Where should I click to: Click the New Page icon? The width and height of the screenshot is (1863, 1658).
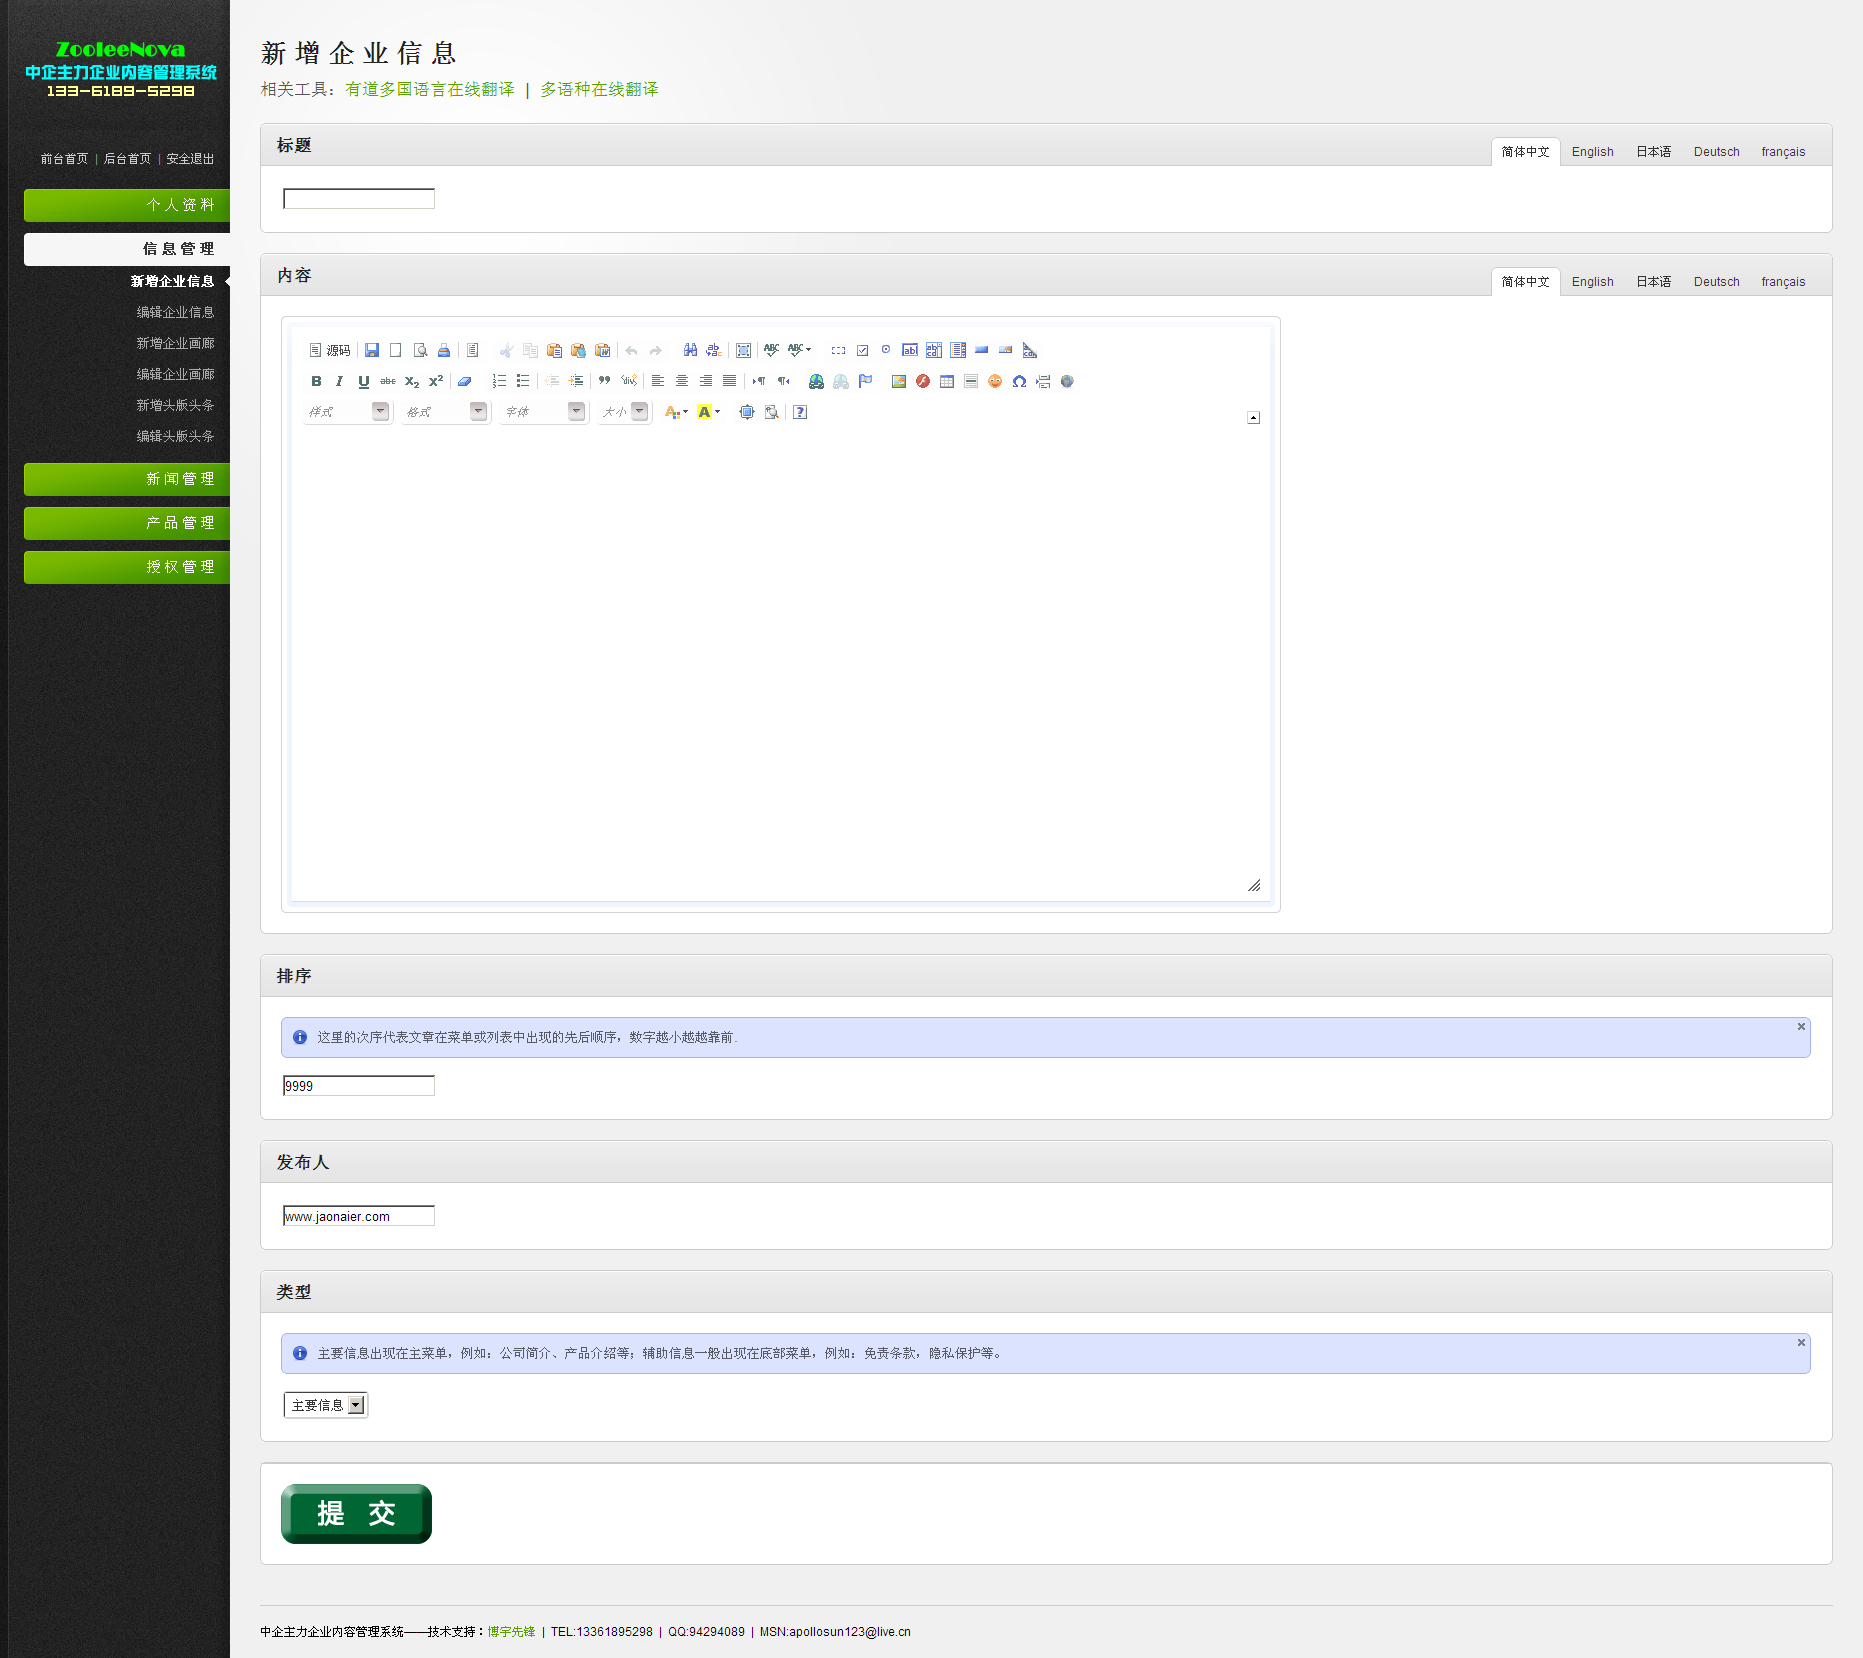coord(396,350)
